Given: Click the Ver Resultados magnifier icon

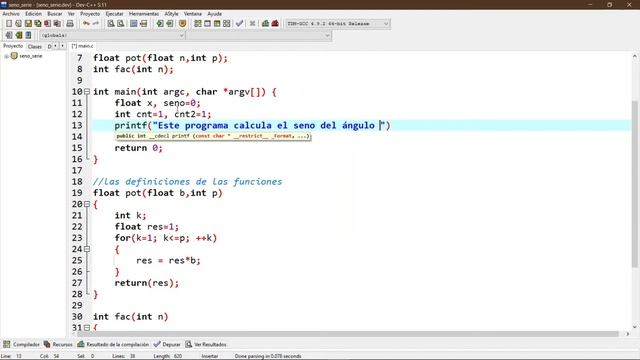Looking at the screenshot, I should (189, 344).
